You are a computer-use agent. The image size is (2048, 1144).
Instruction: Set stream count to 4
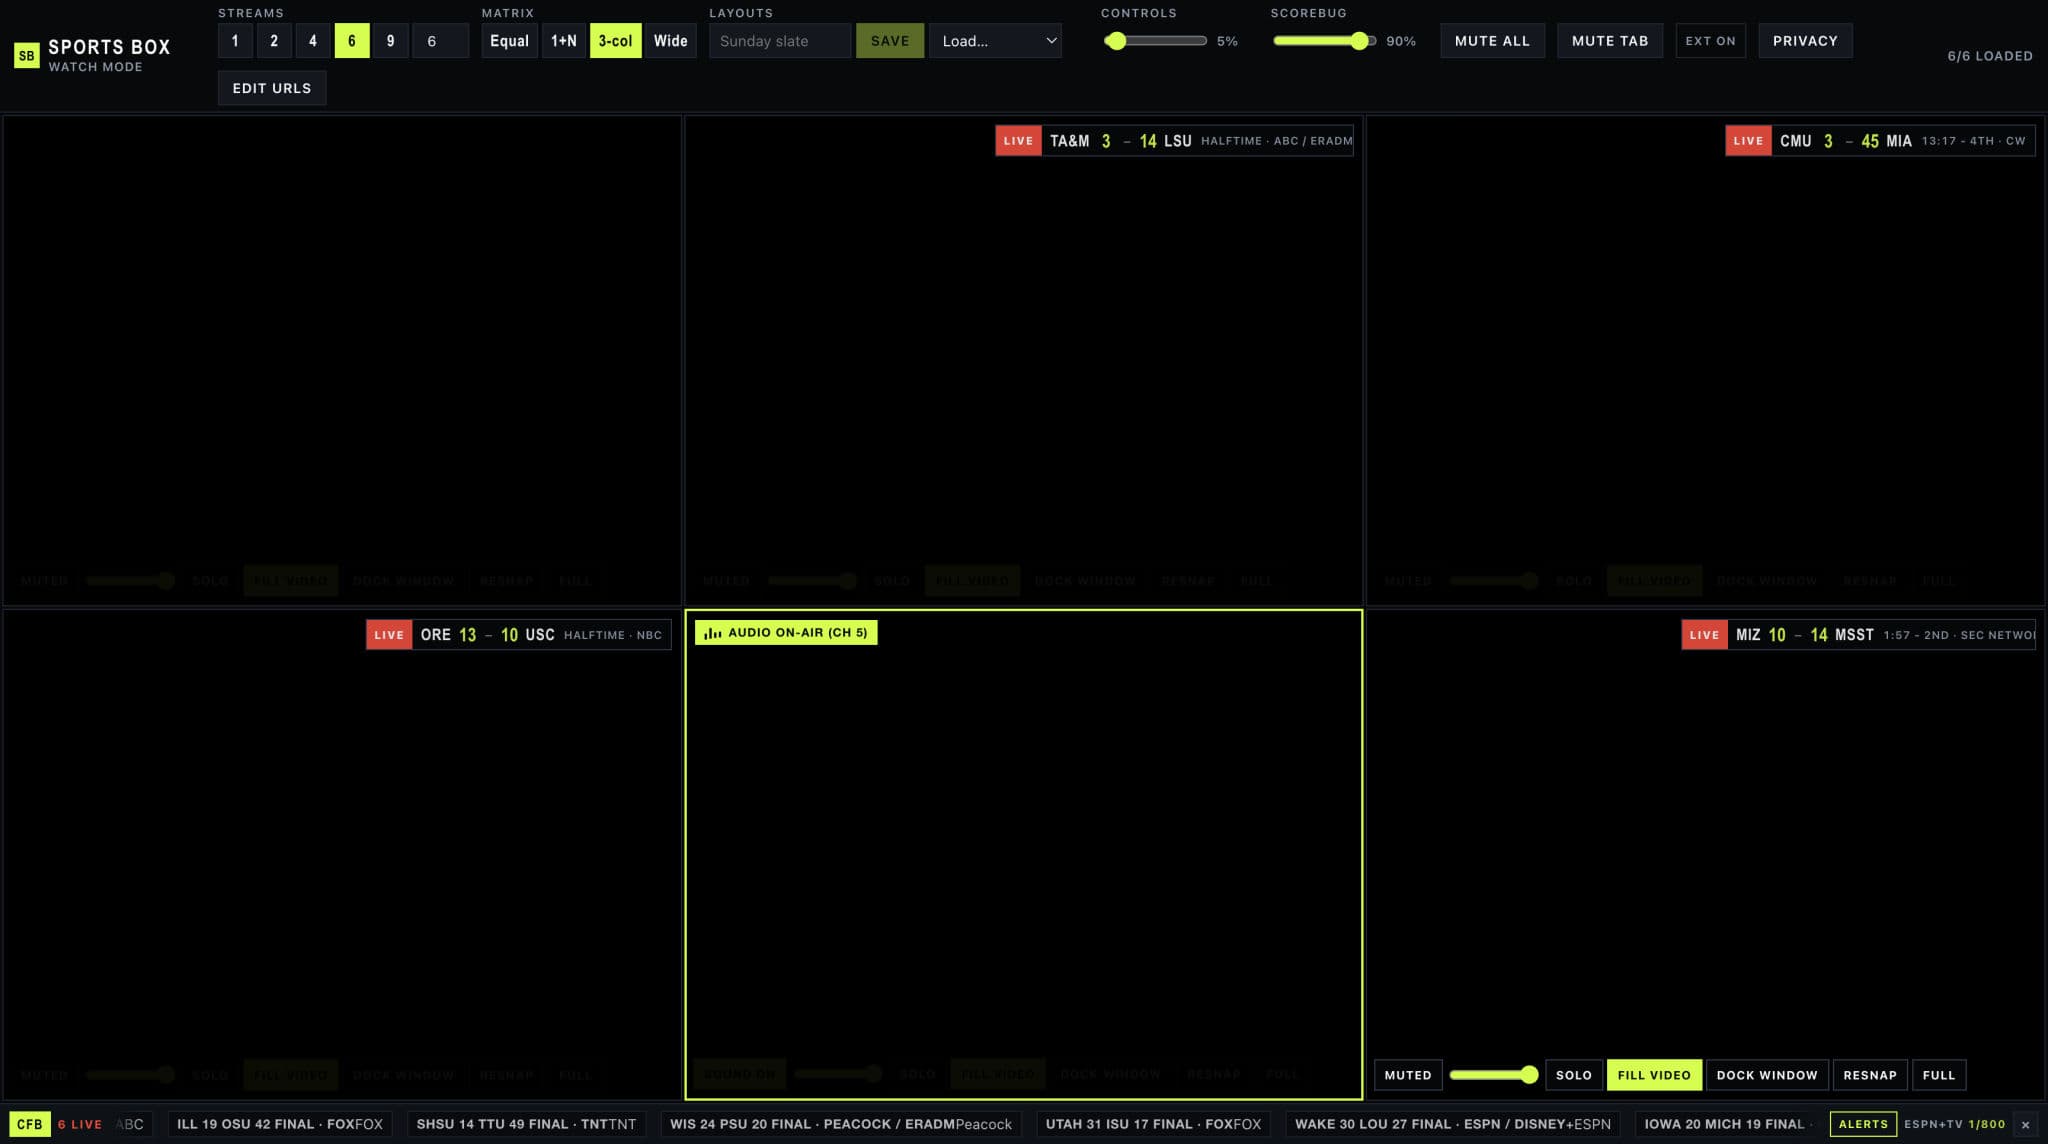(313, 41)
